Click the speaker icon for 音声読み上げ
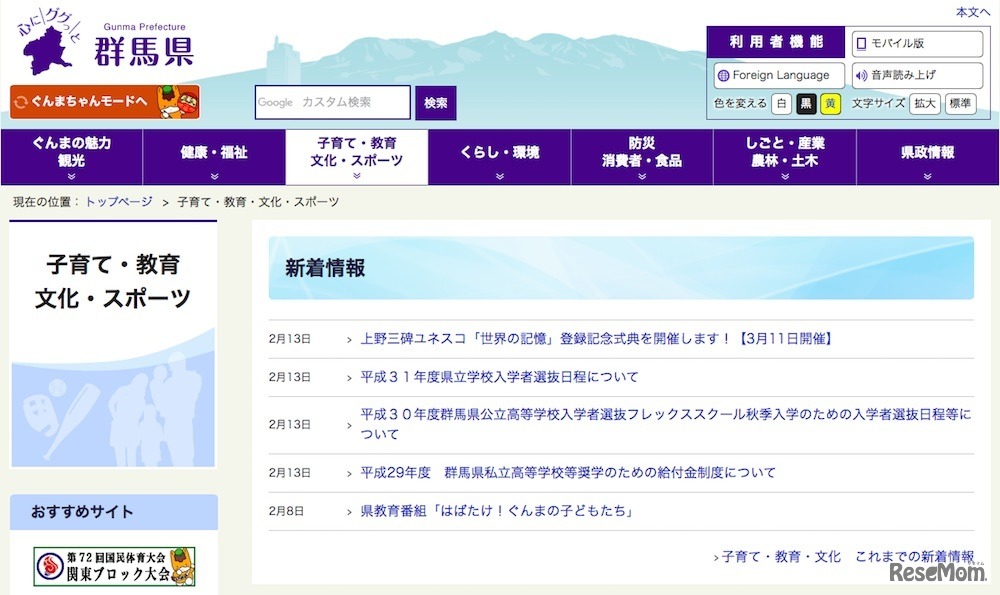The image size is (1000, 595). coord(860,74)
